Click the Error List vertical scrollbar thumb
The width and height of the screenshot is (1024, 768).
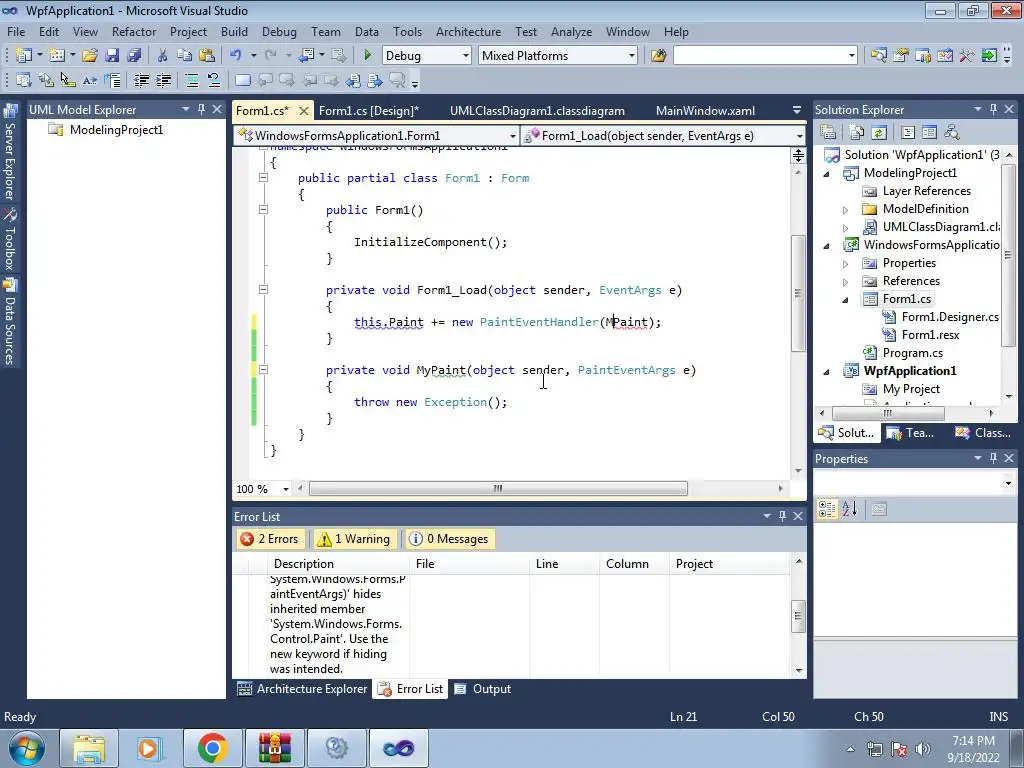click(x=798, y=616)
